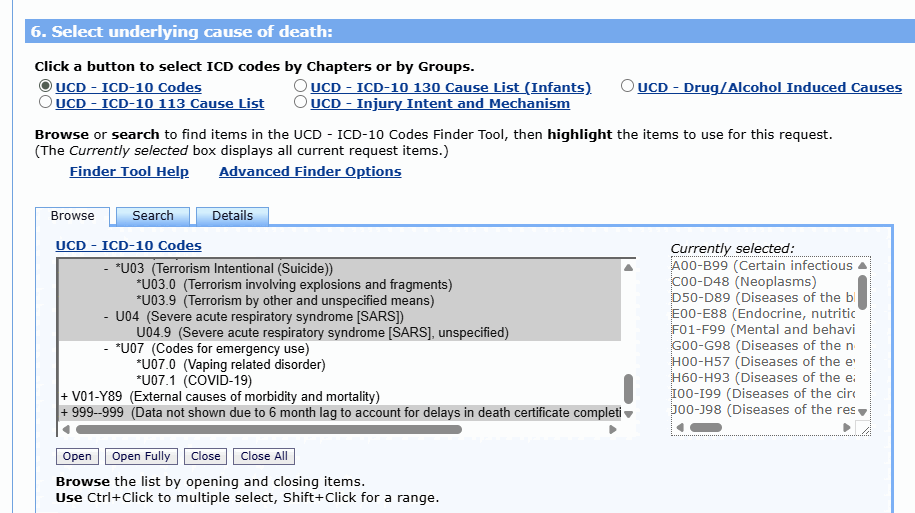The width and height of the screenshot is (915, 513).
Task: Open the Details tab
Action: [232, 216]
